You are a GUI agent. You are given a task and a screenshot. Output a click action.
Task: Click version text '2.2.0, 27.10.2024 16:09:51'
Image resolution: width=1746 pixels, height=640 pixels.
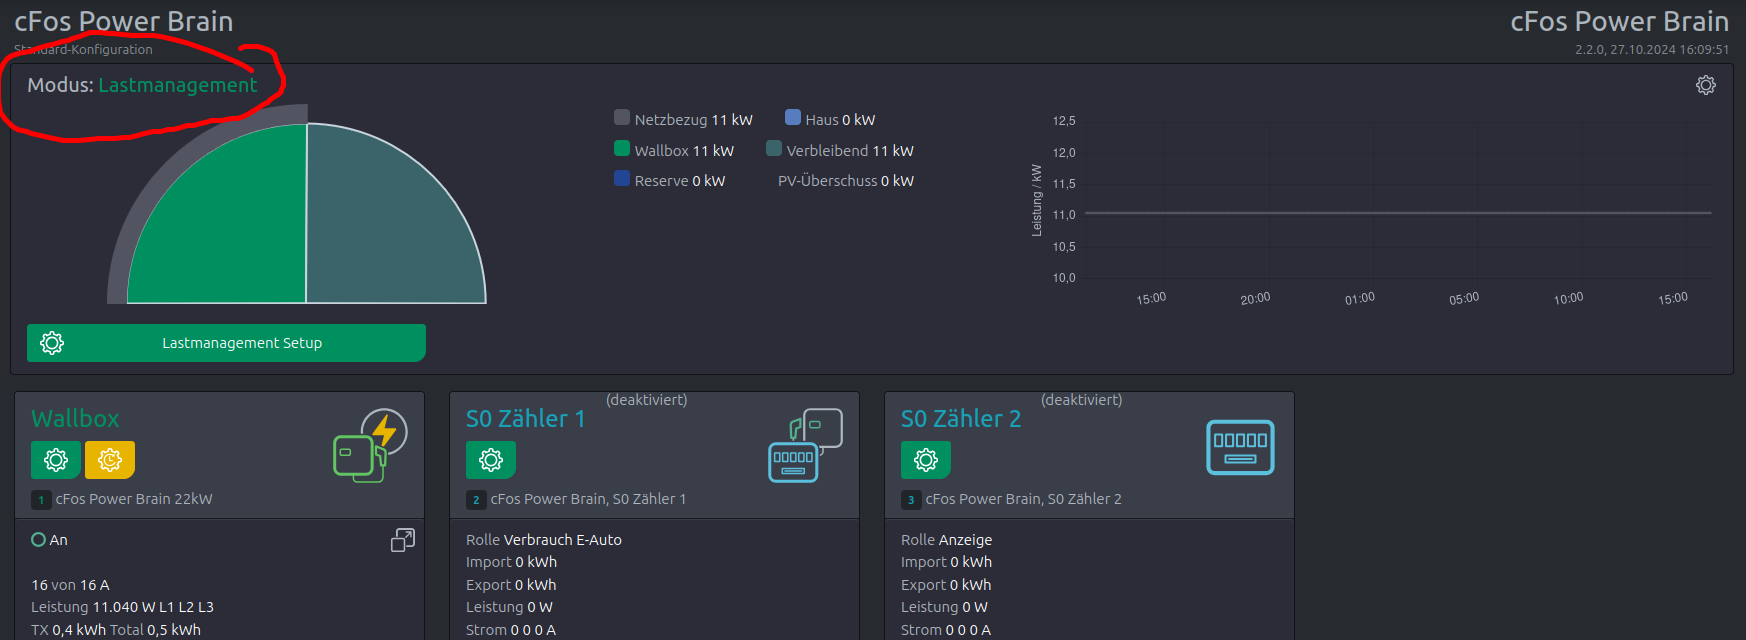click(1652, 49)
